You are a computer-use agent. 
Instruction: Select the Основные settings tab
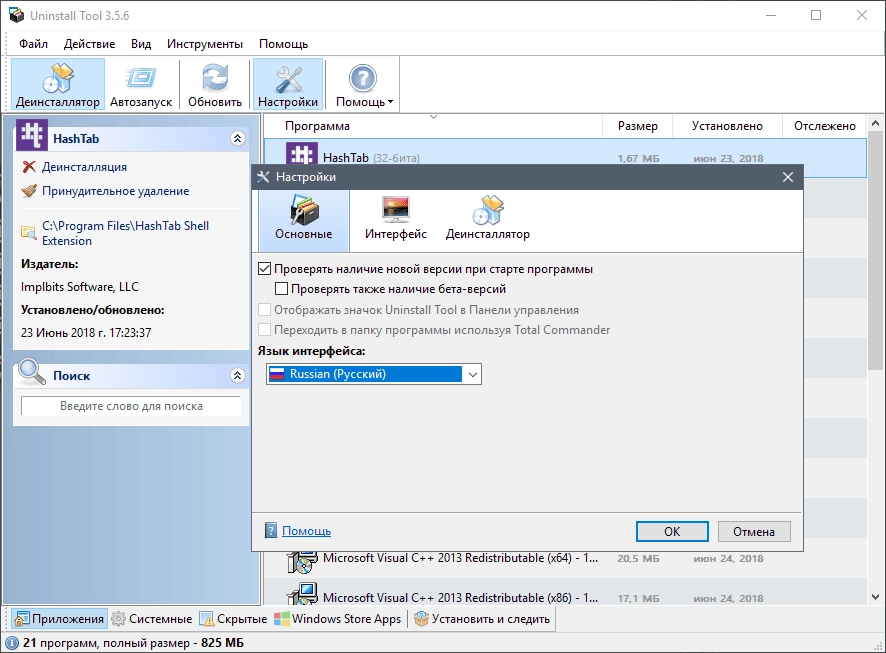(304, 220)
